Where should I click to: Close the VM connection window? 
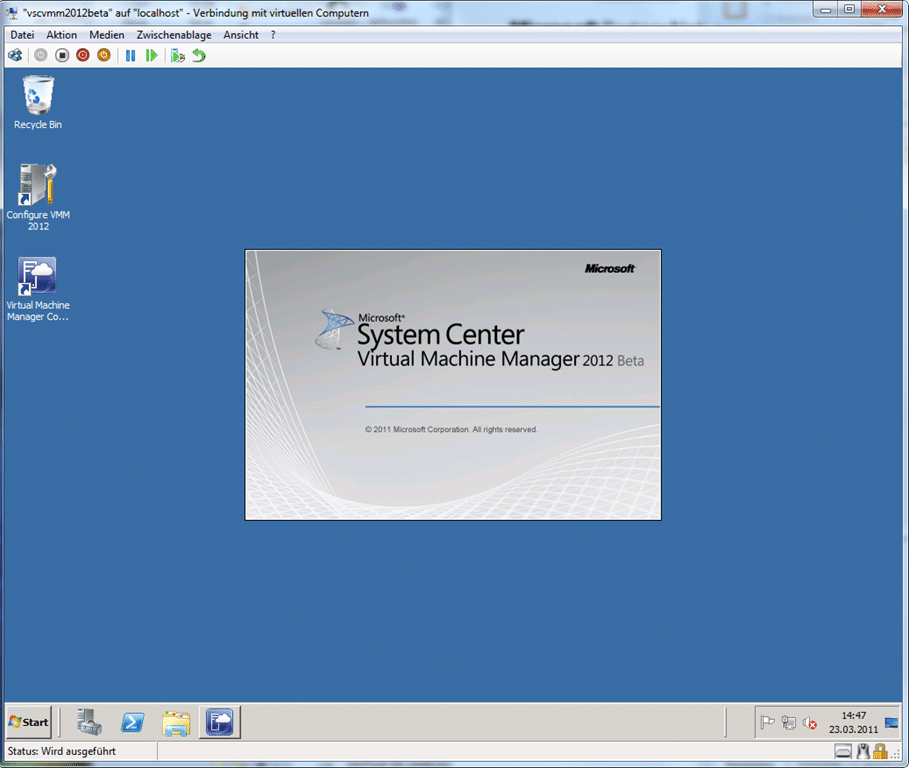[x=882, y=9]
